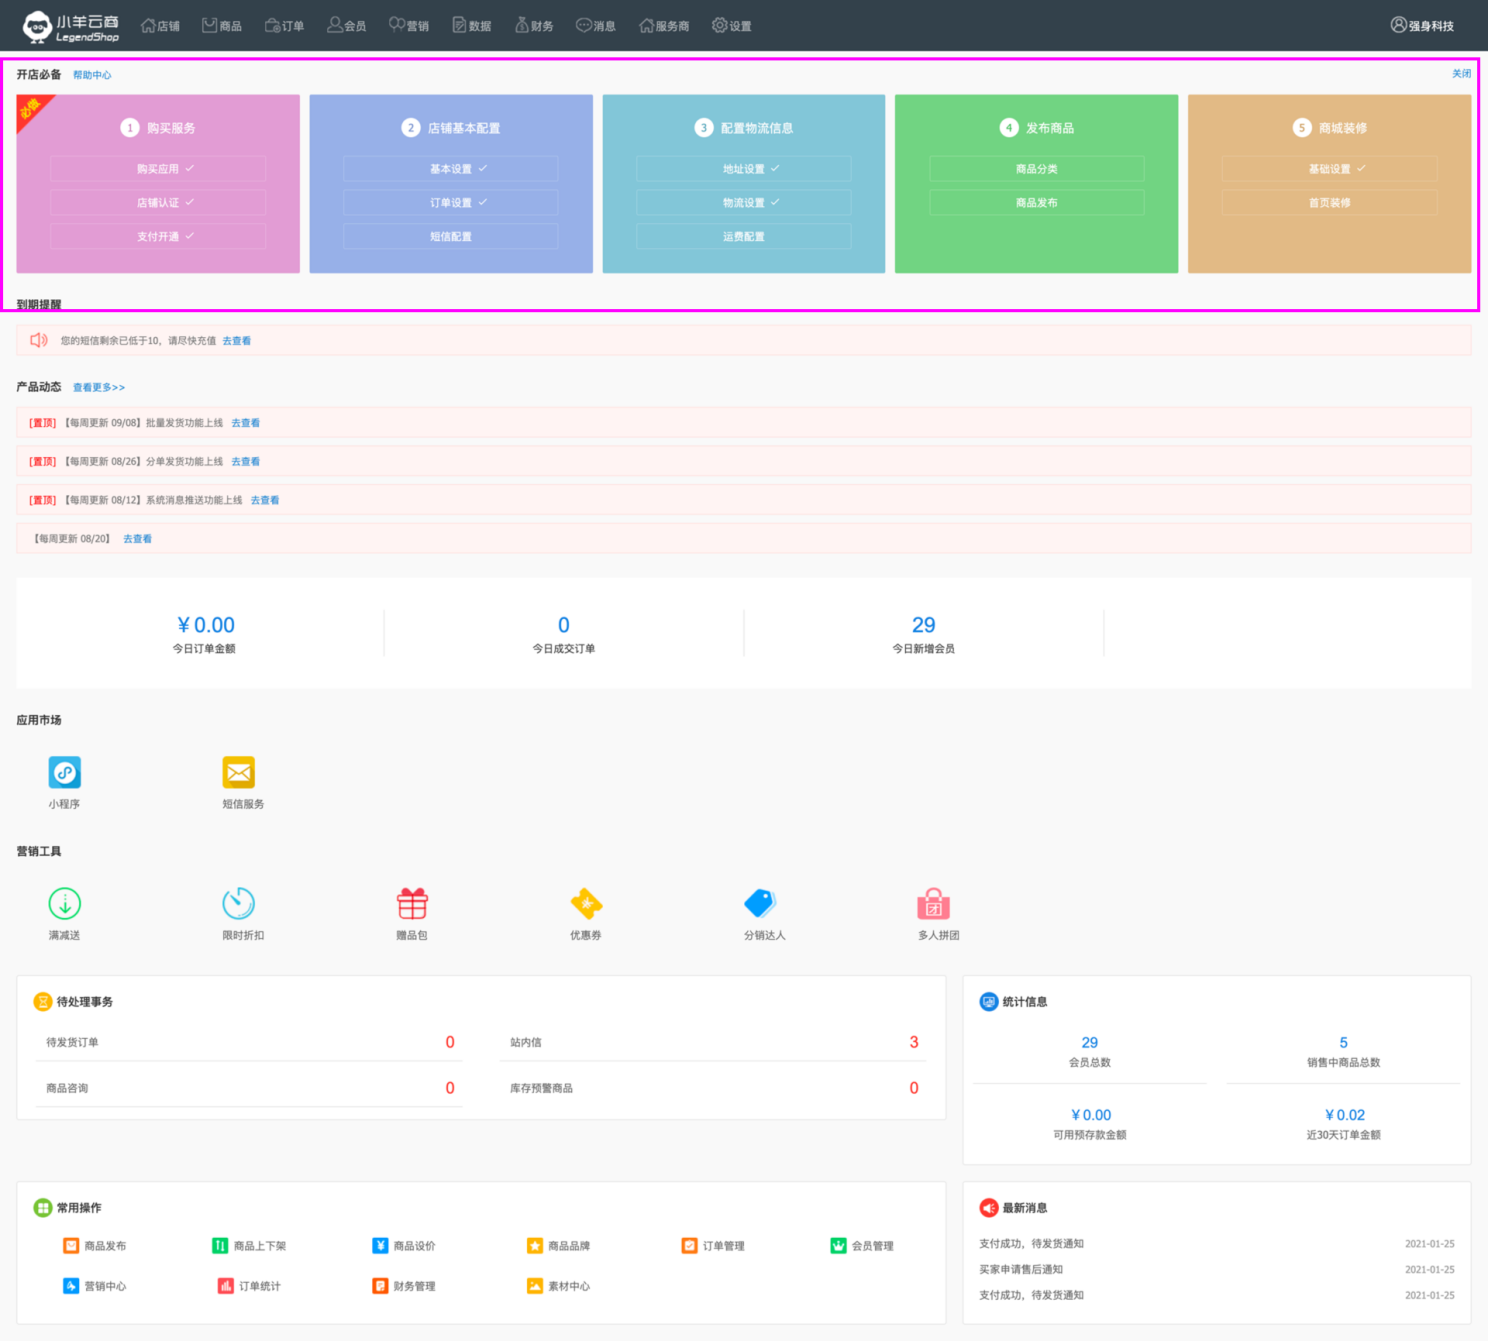Open the 优惠券 coupon icon
The width and height of the screenshot is (1488, 1341).
tap(586, 904)
